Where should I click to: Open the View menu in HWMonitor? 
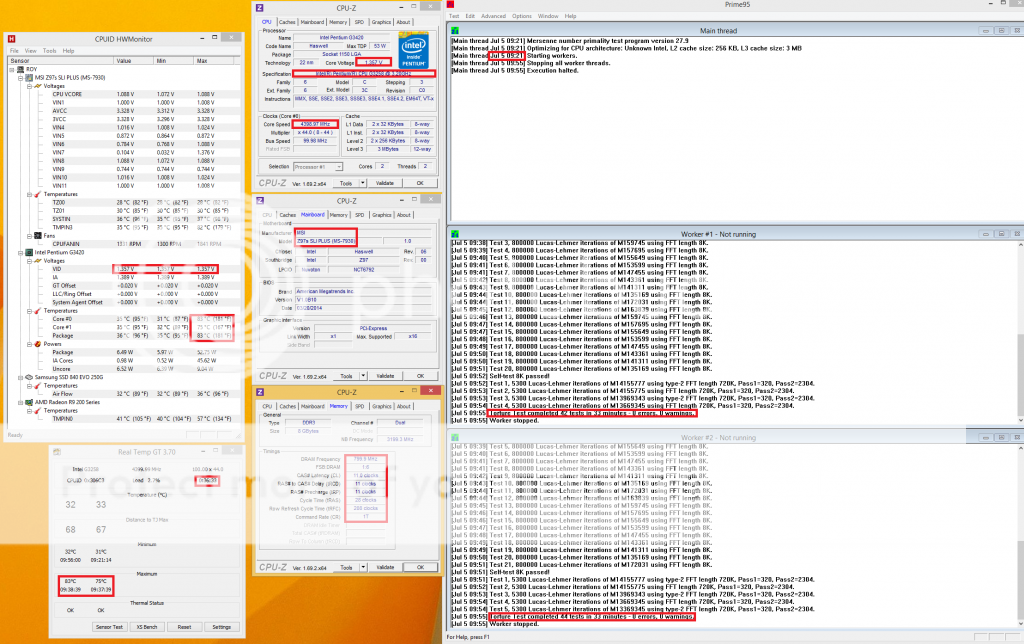click(x=32, y=50)
